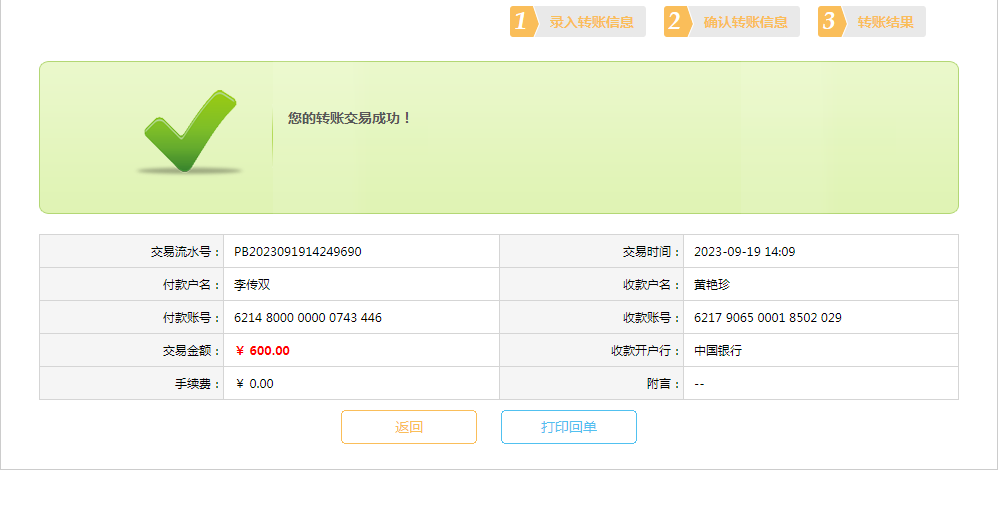Click the step 2 number badge
1003x506 pixels.
coord(675,22)
